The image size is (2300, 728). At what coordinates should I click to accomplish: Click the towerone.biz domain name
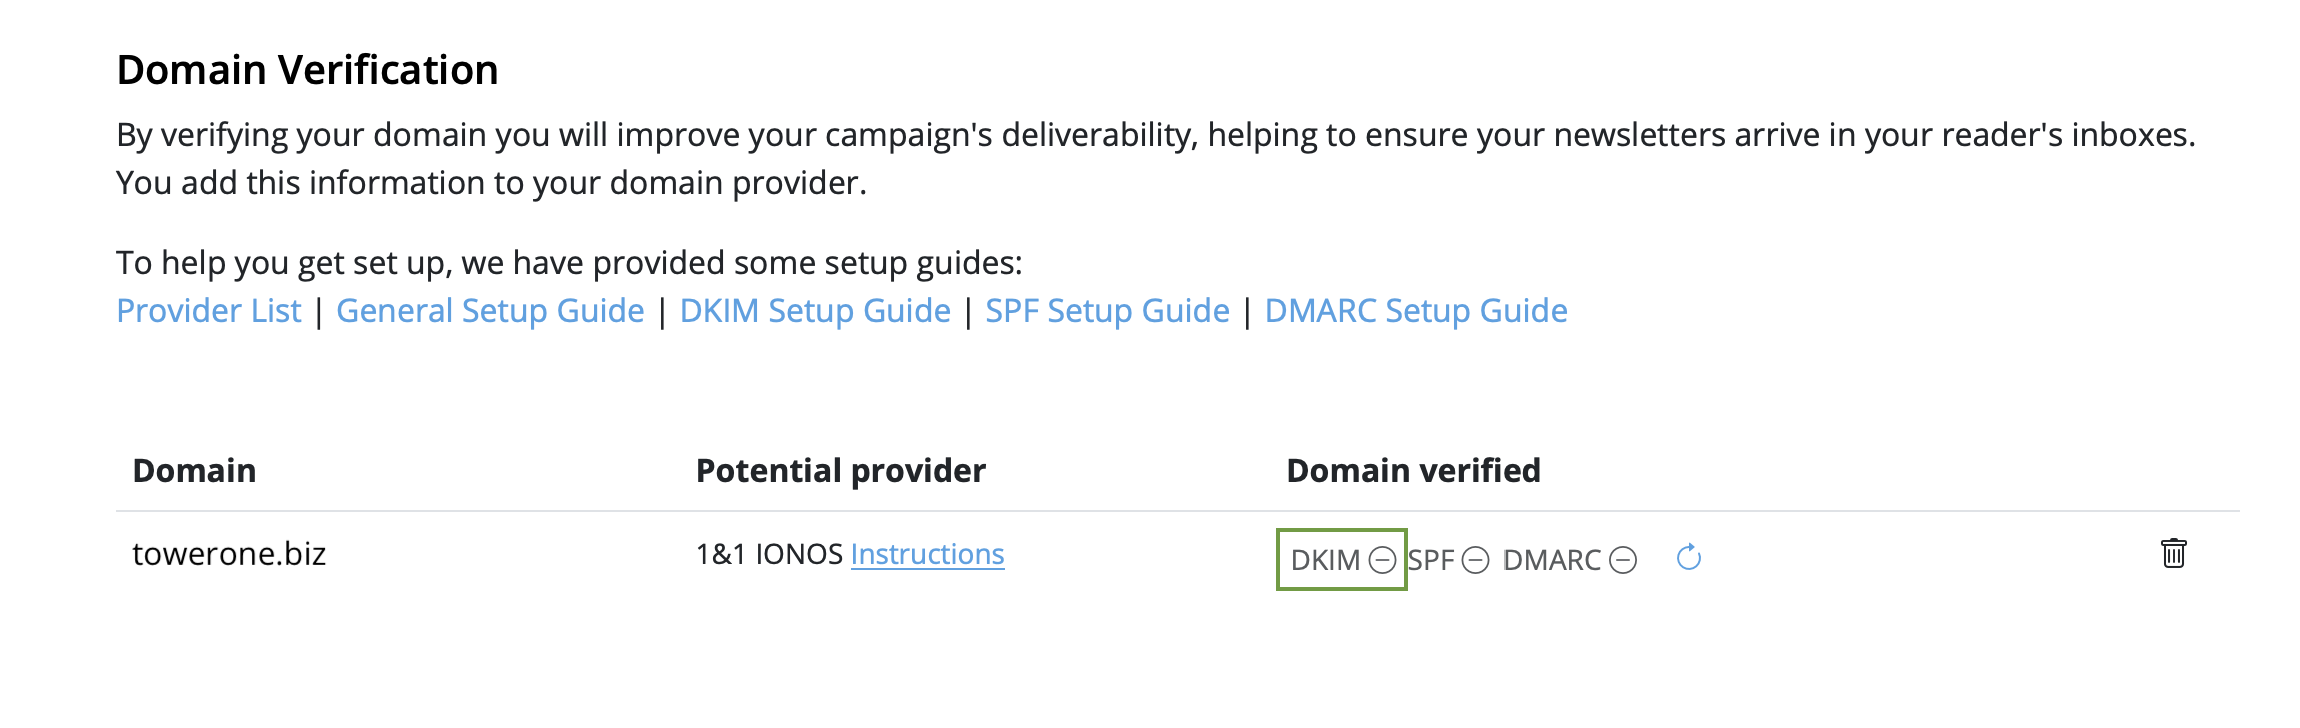click(229, 554)
